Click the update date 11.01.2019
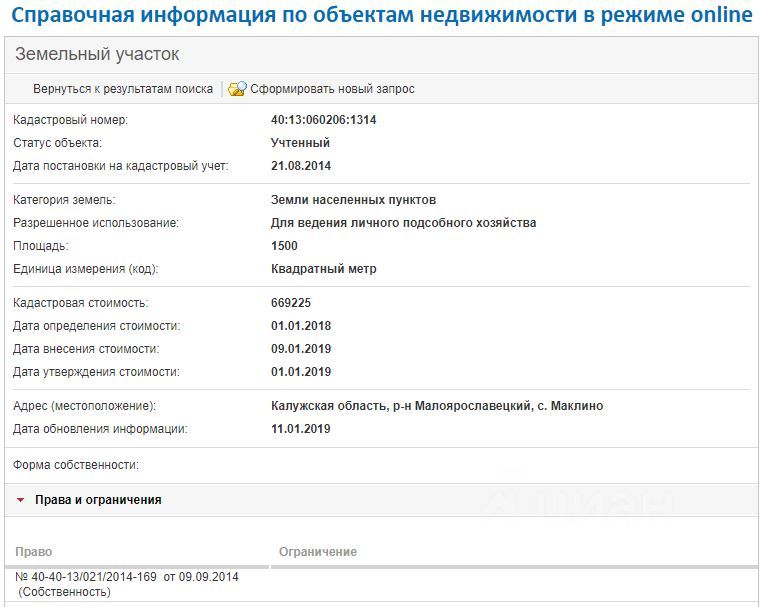This screenshot has width=763, height=607. click(x=301, y=429)
